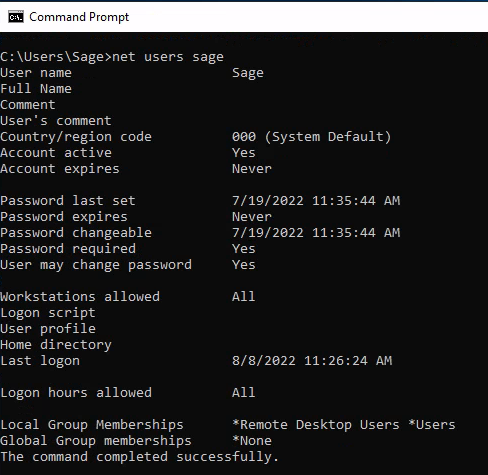Click '*Remote Desktop Users' group entry

tap(316, 425)
